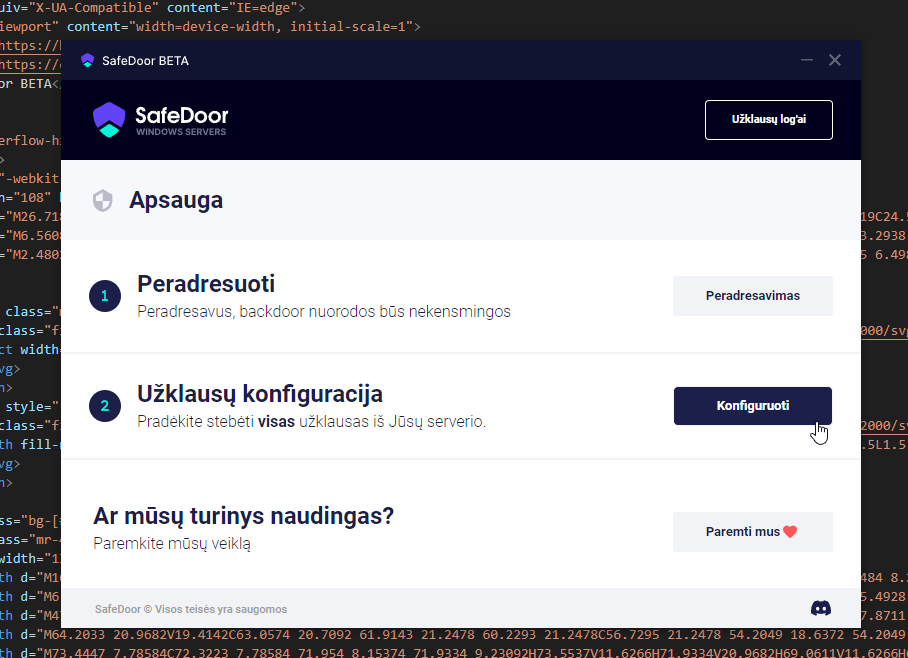Close the SafeDoor BETA window

click(835, 60)
